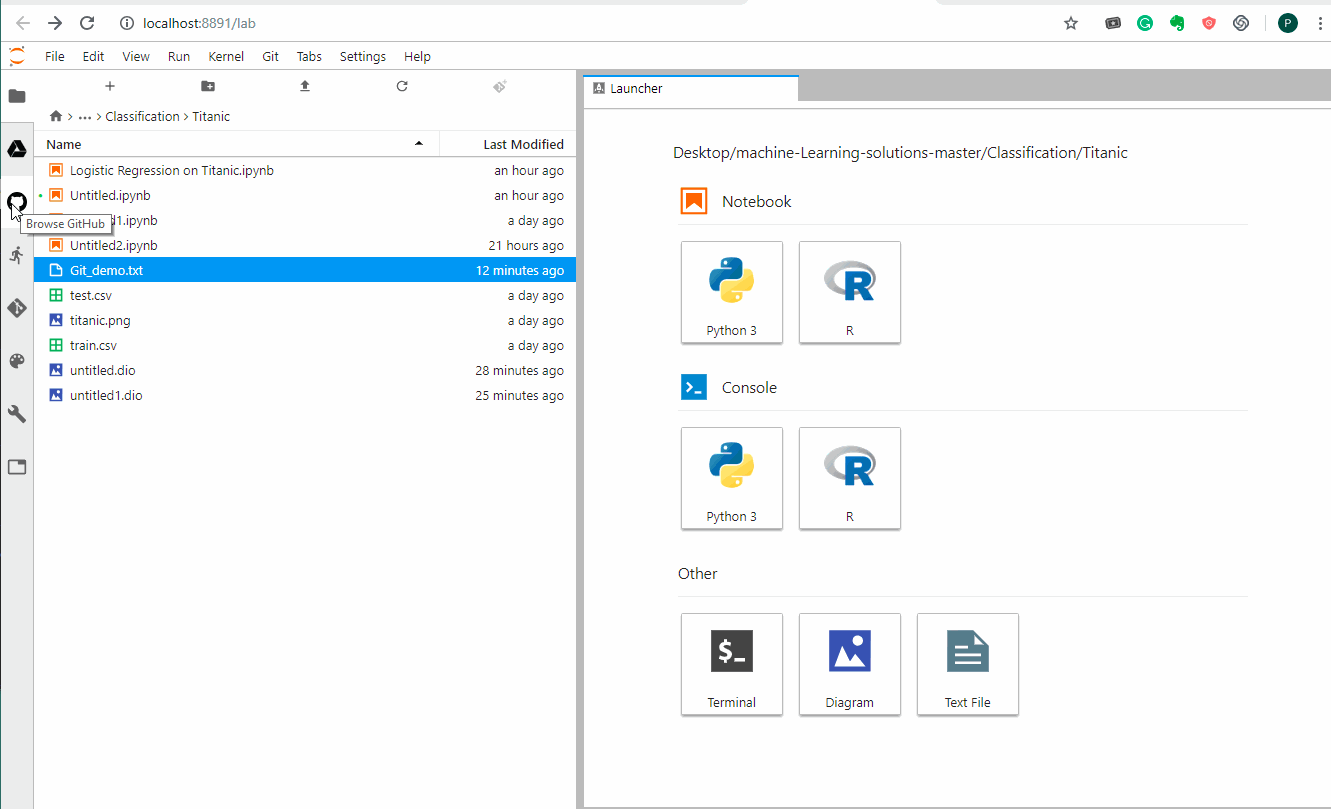Sort files by Last Modified column

pyautogui.click(x=523, y=144)
